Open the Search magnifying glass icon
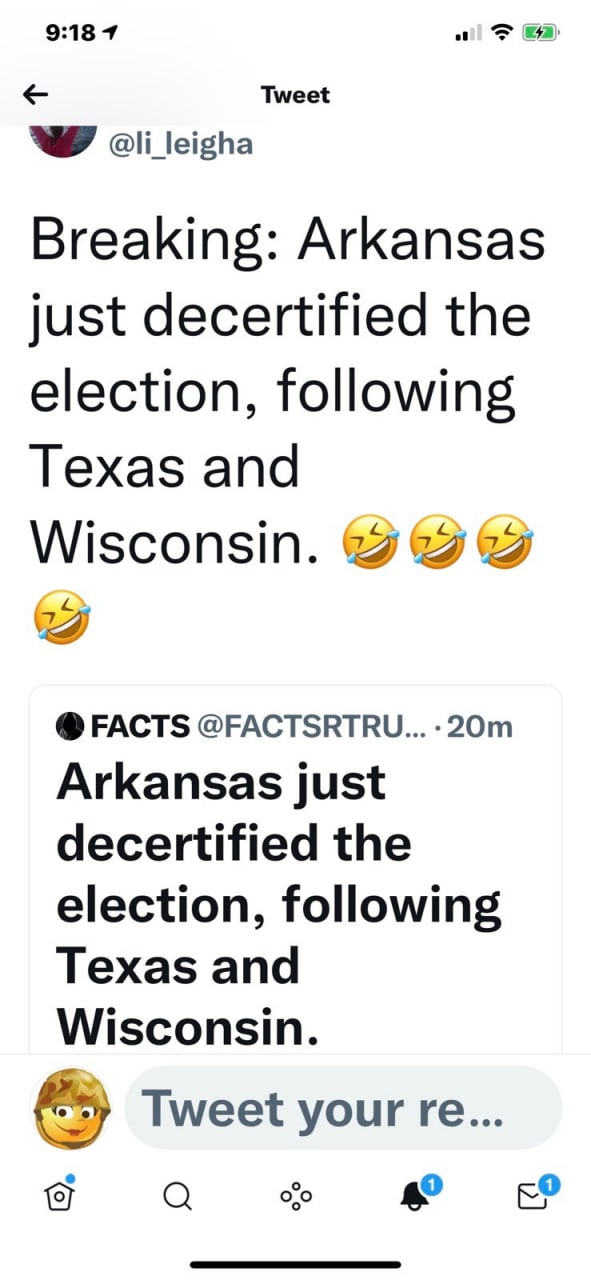The height and width of the screenshot is (1280, 591). tap(177, 1196)
